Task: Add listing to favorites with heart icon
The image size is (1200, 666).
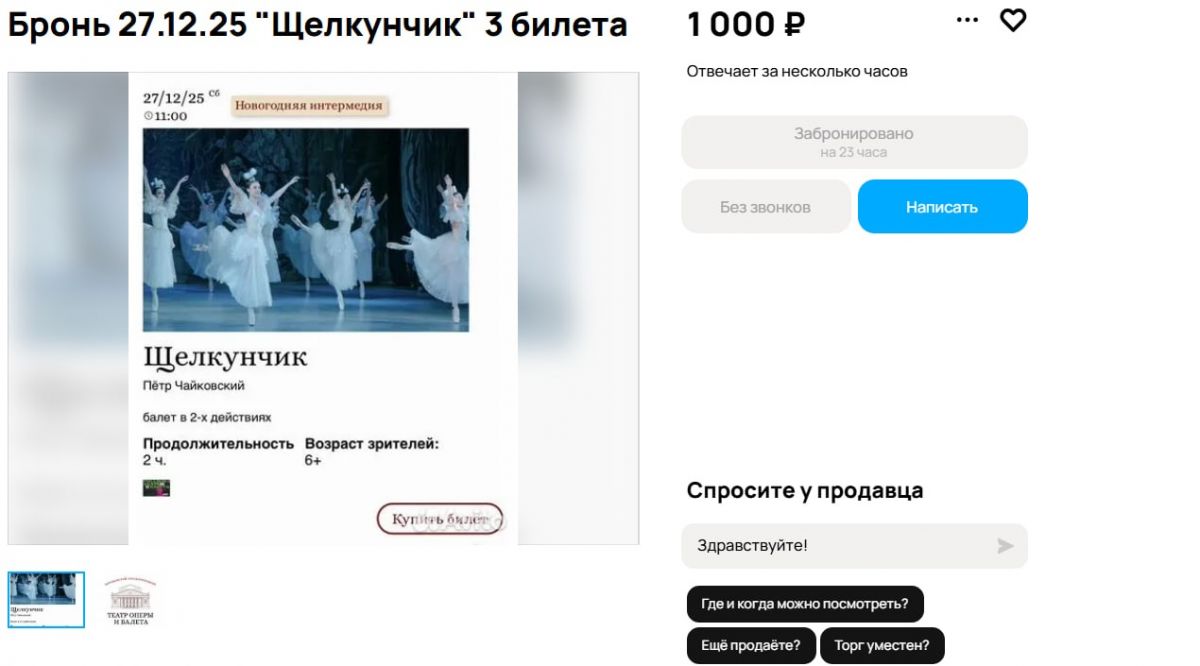Action: 1013,20
